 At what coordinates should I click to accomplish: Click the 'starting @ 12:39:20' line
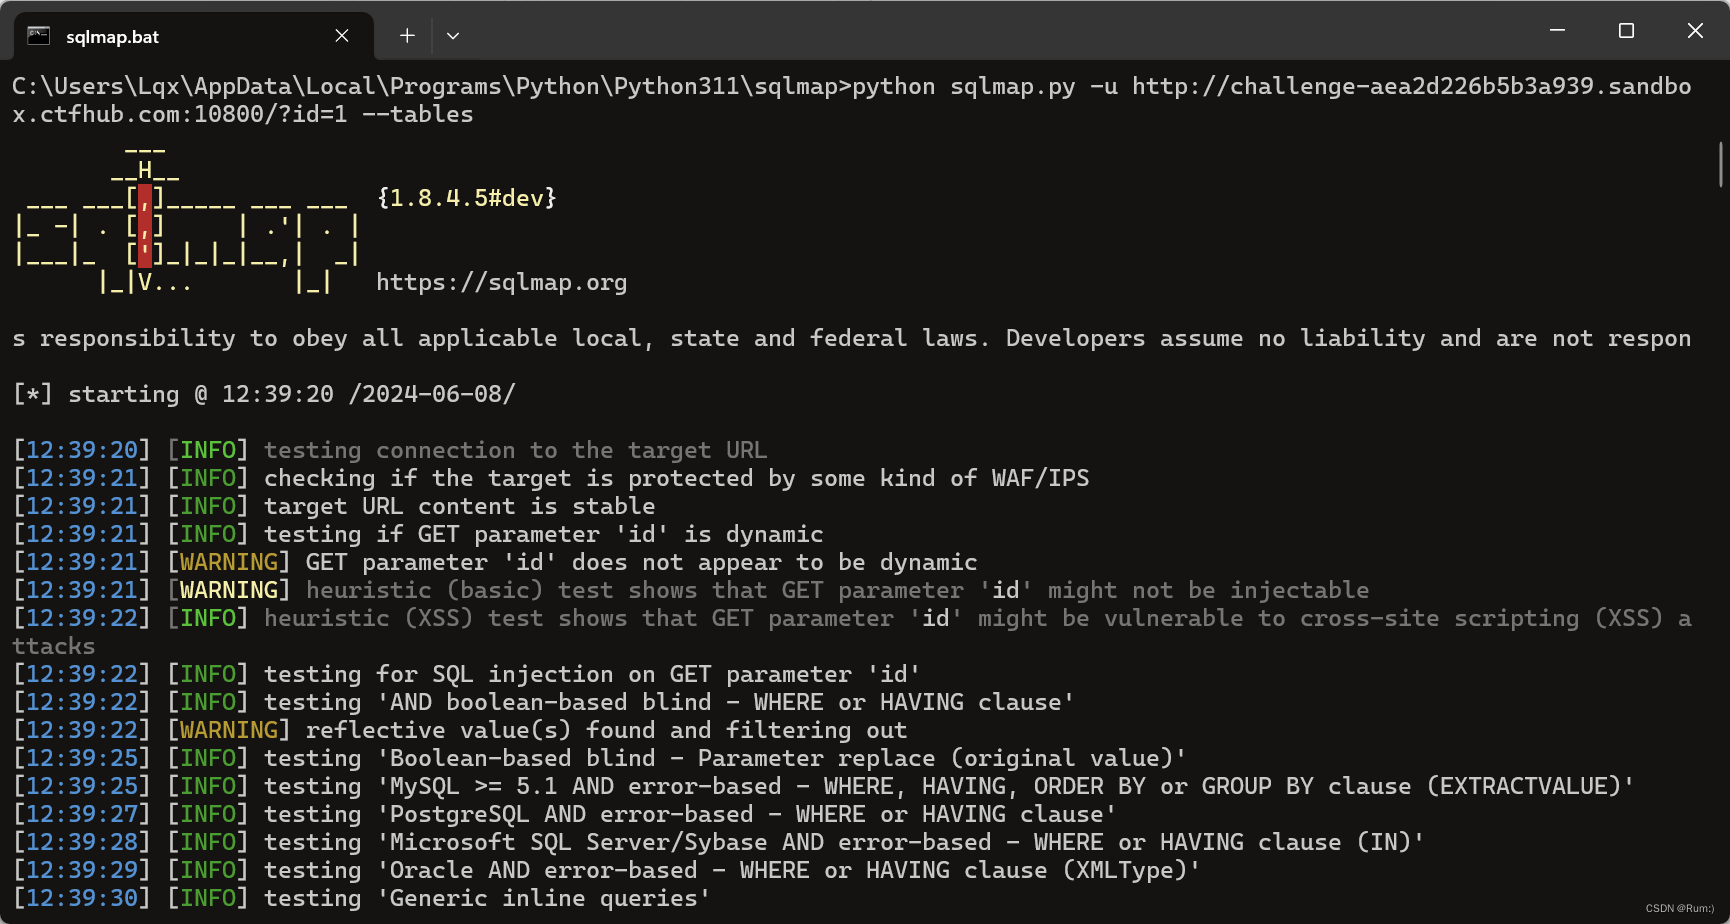coord(264,394)
